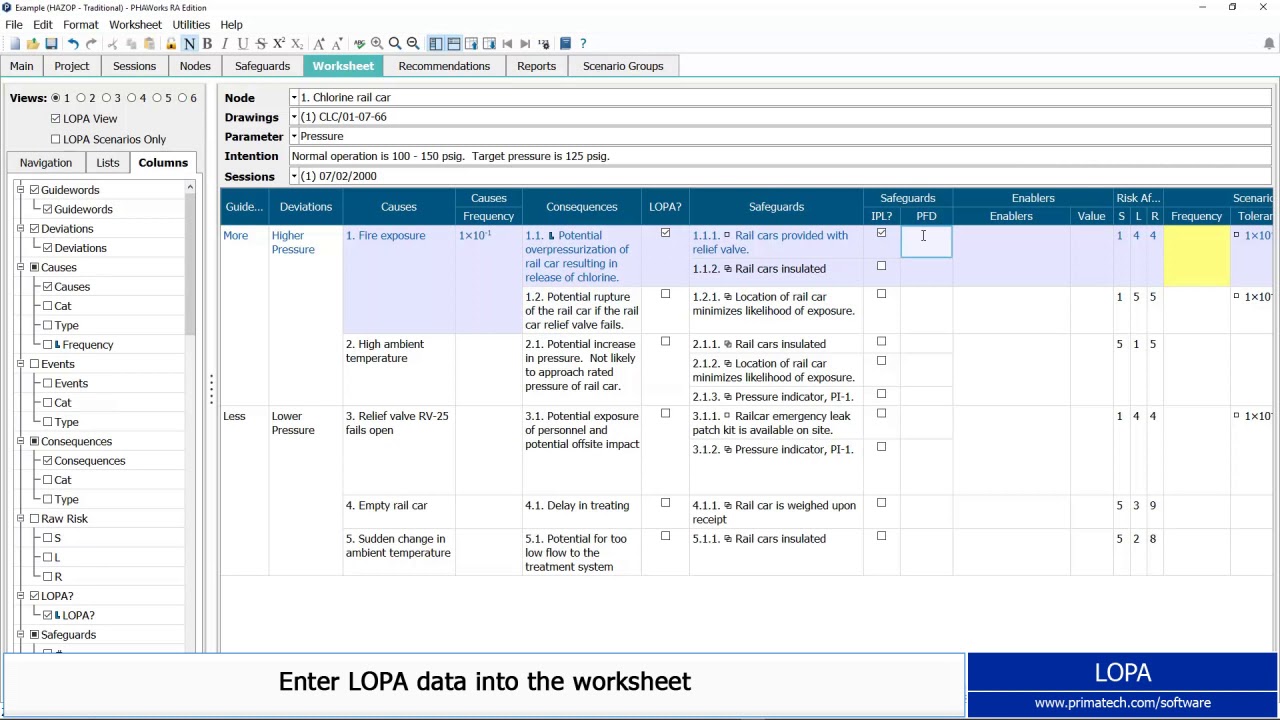Click the notification bell icon

tap(1269, 44)
